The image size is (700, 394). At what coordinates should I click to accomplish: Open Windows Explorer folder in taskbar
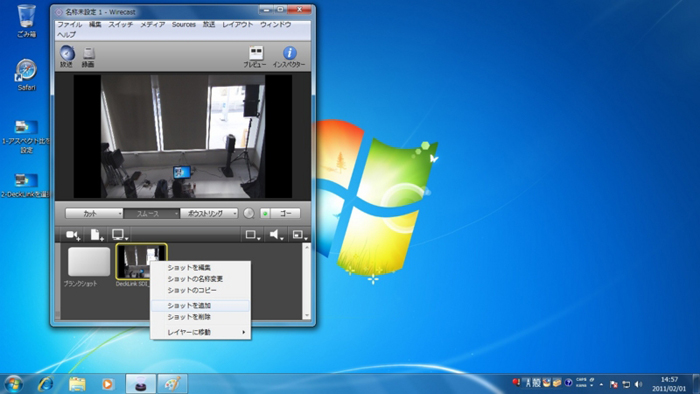click(x=77, y=384)
